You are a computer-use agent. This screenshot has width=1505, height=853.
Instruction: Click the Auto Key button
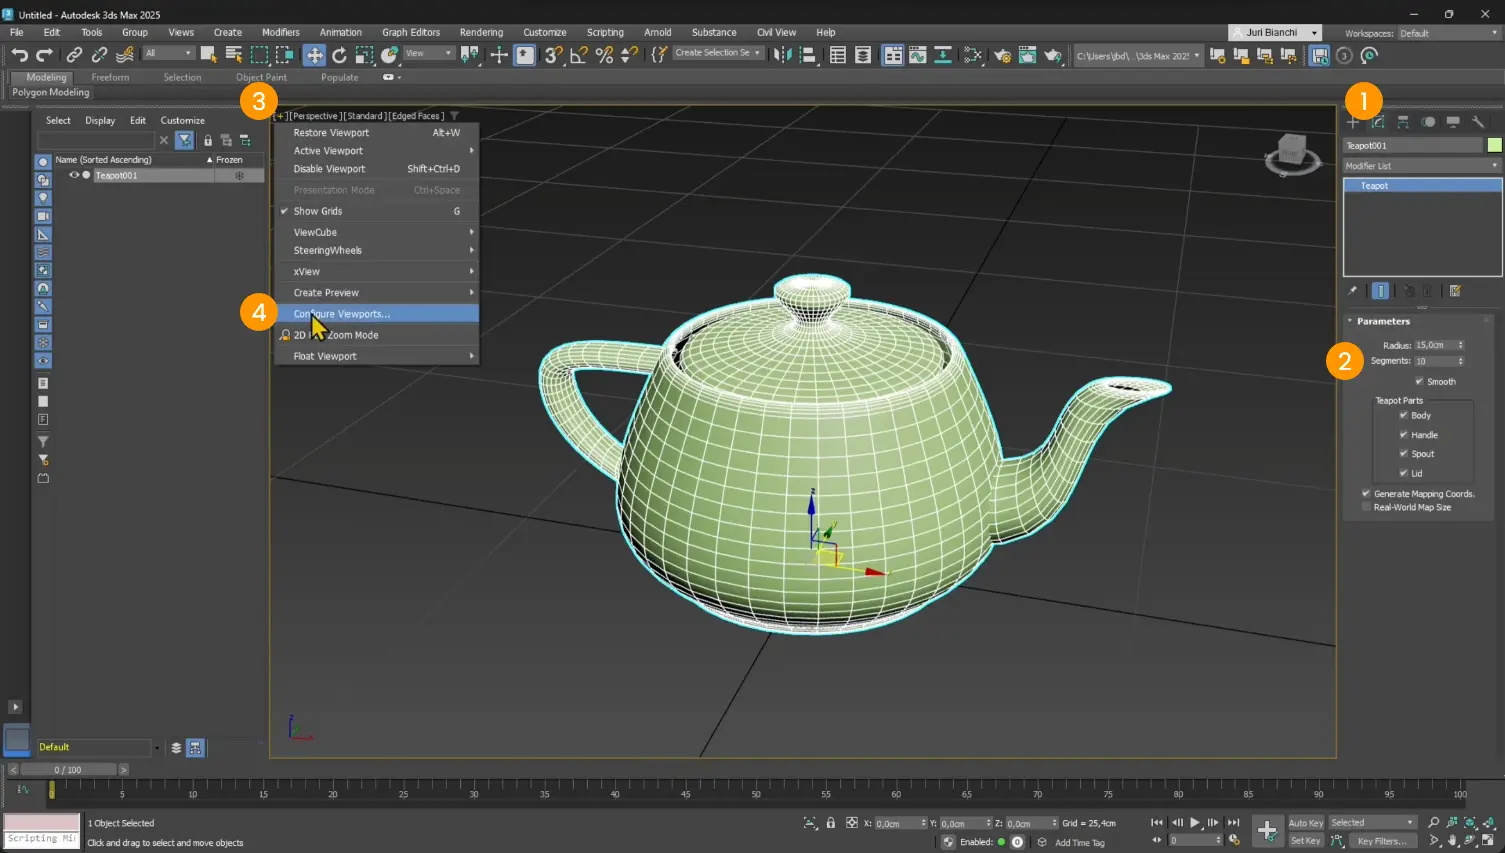1305,823
